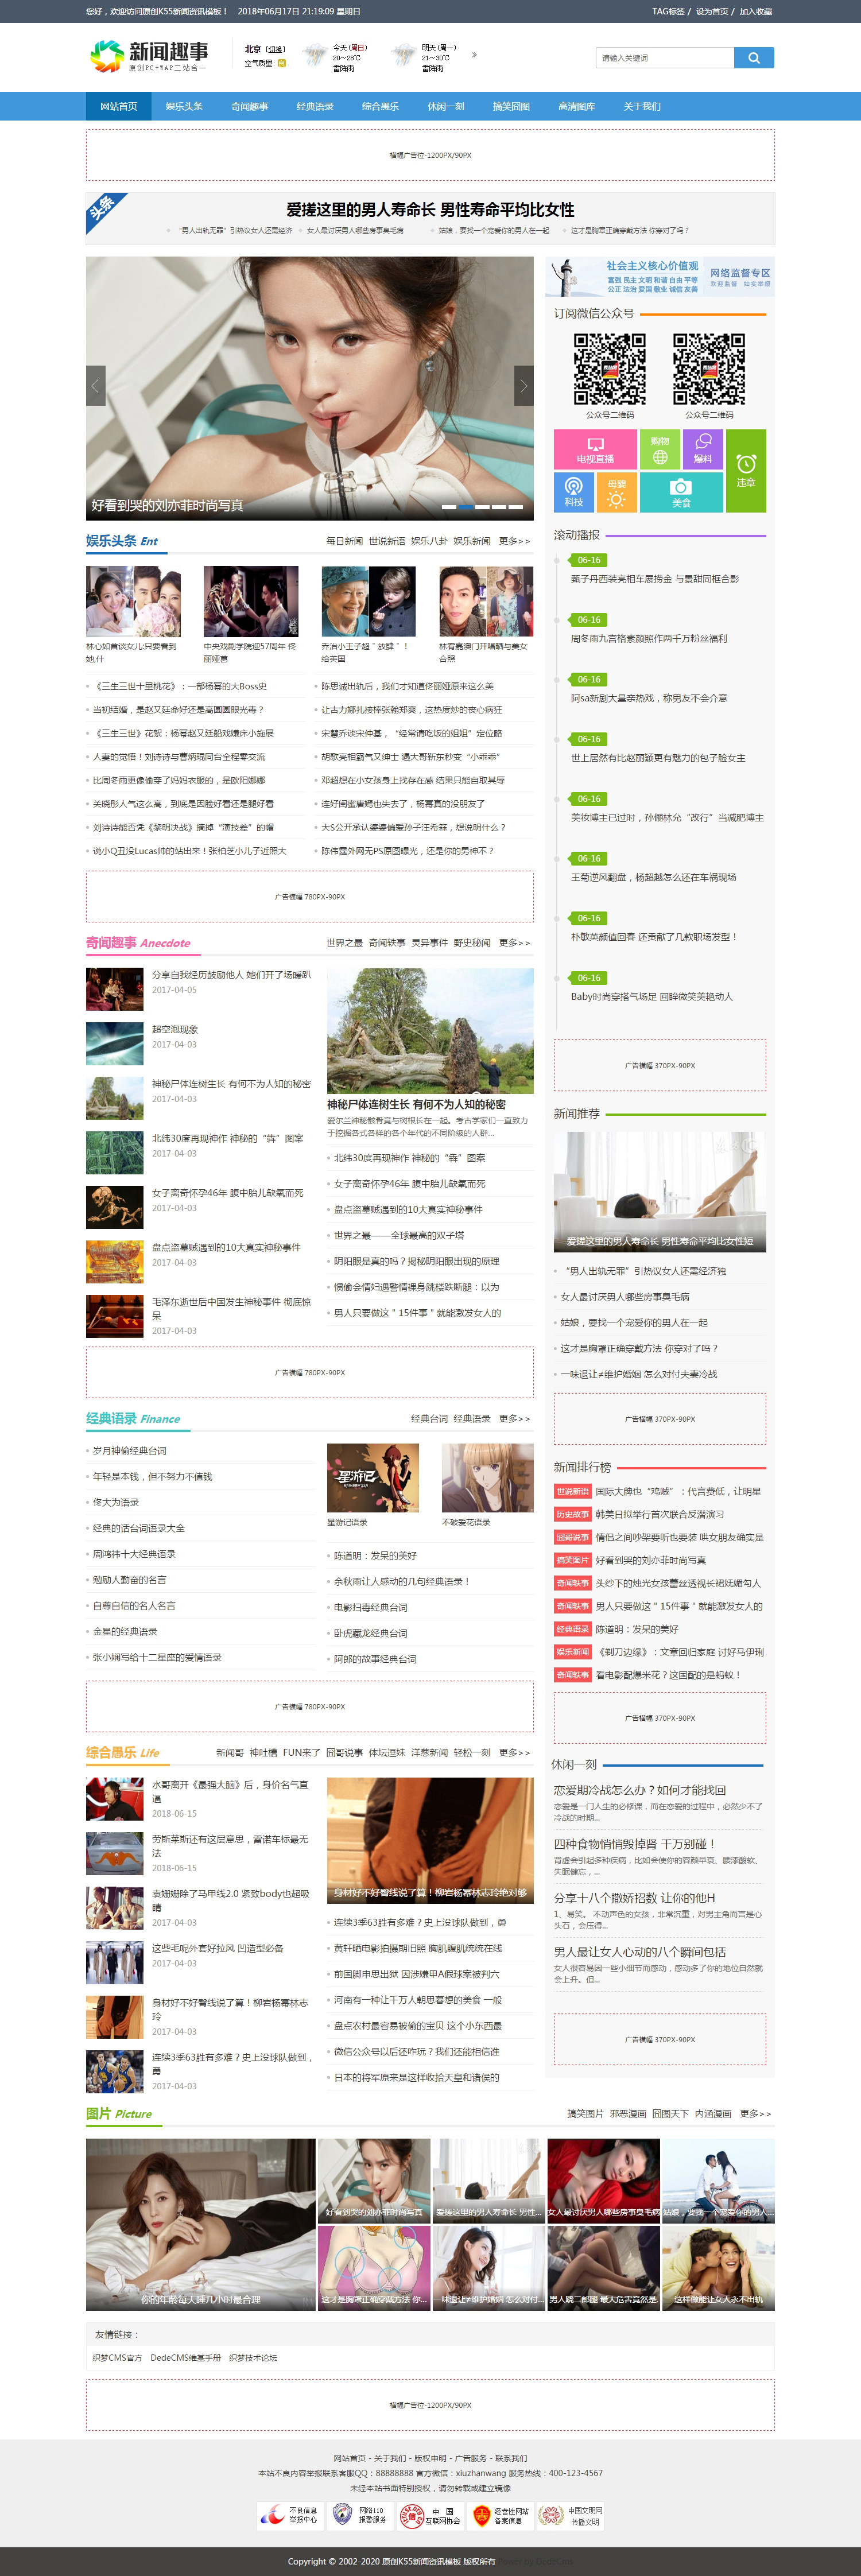Click the magnifier search button
The image size is (861, 2576).
tap(753, 58)
